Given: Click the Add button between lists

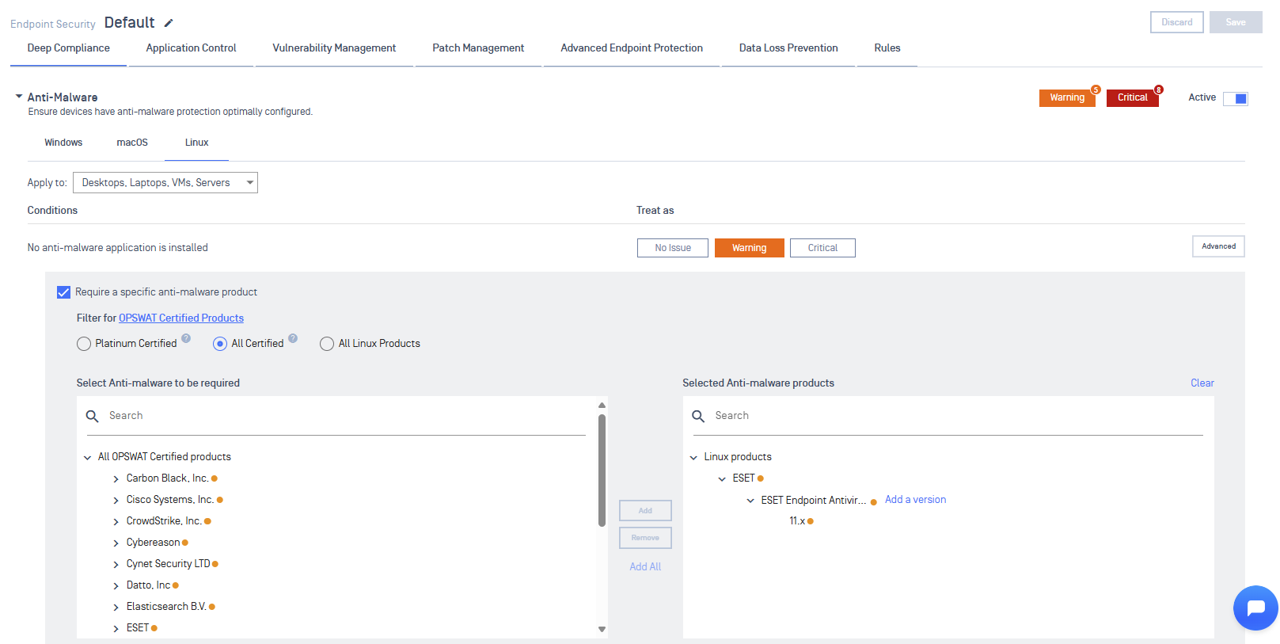Looking at the screenshot, I should pyautogui.click(x=645, y=511).
